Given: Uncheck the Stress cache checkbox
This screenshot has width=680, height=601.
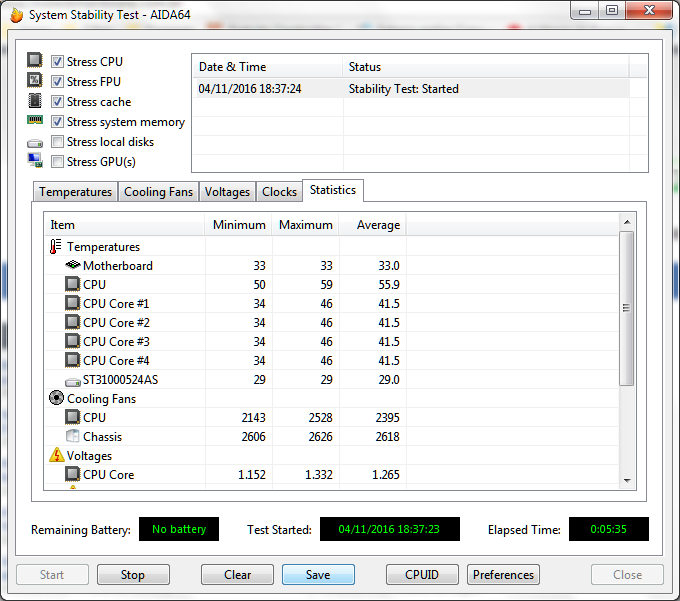Looking at the screenshot, I should [x=57, y=102].
